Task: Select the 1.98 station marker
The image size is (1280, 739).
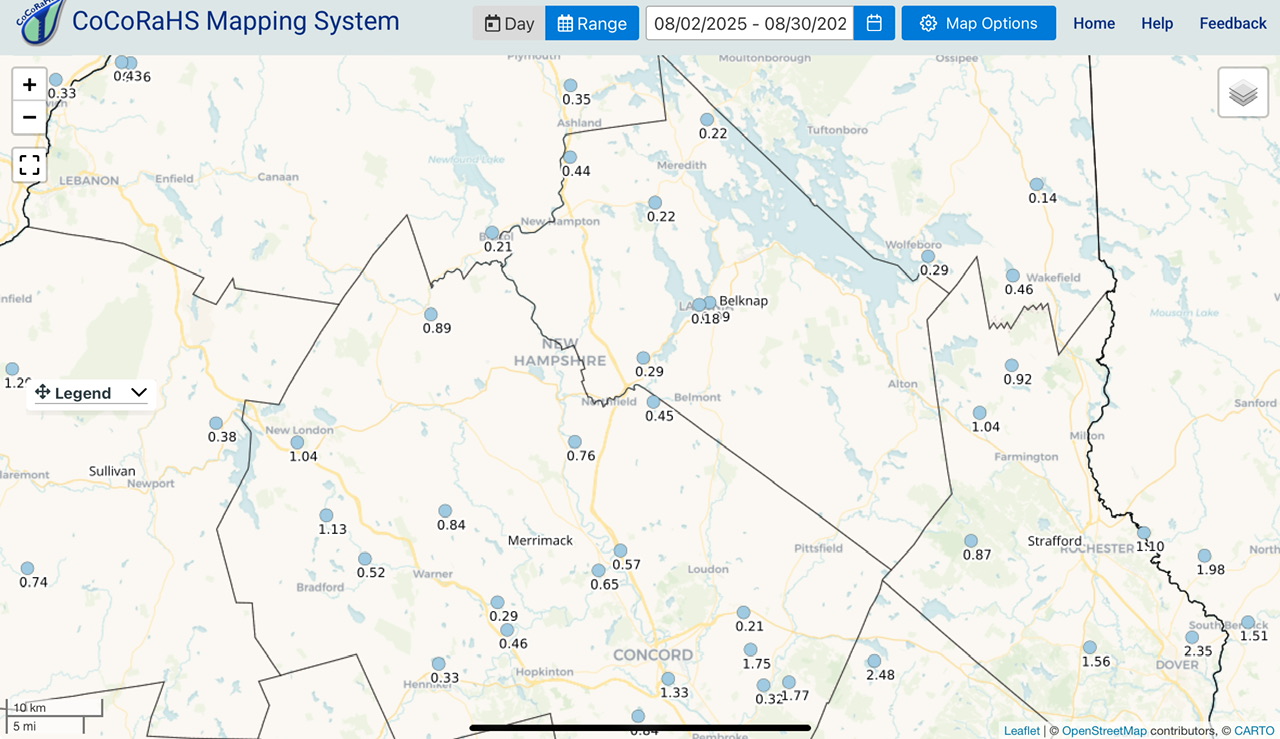Action: pos(1205,556)
